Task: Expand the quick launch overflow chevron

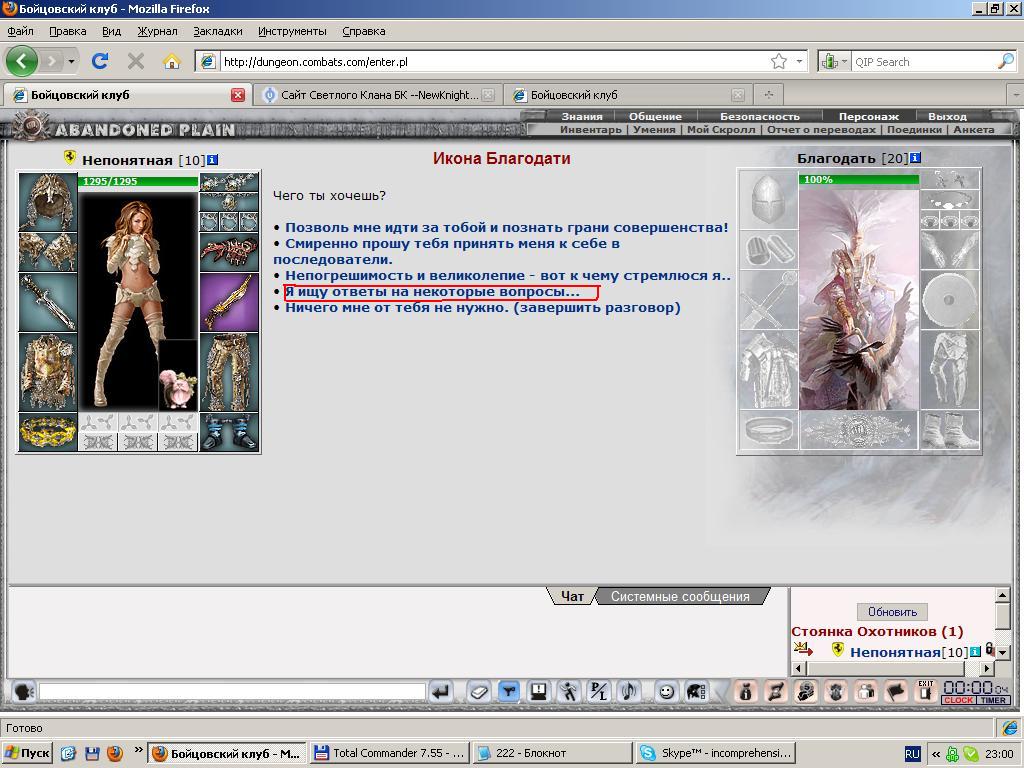Action: click(138, 749)
